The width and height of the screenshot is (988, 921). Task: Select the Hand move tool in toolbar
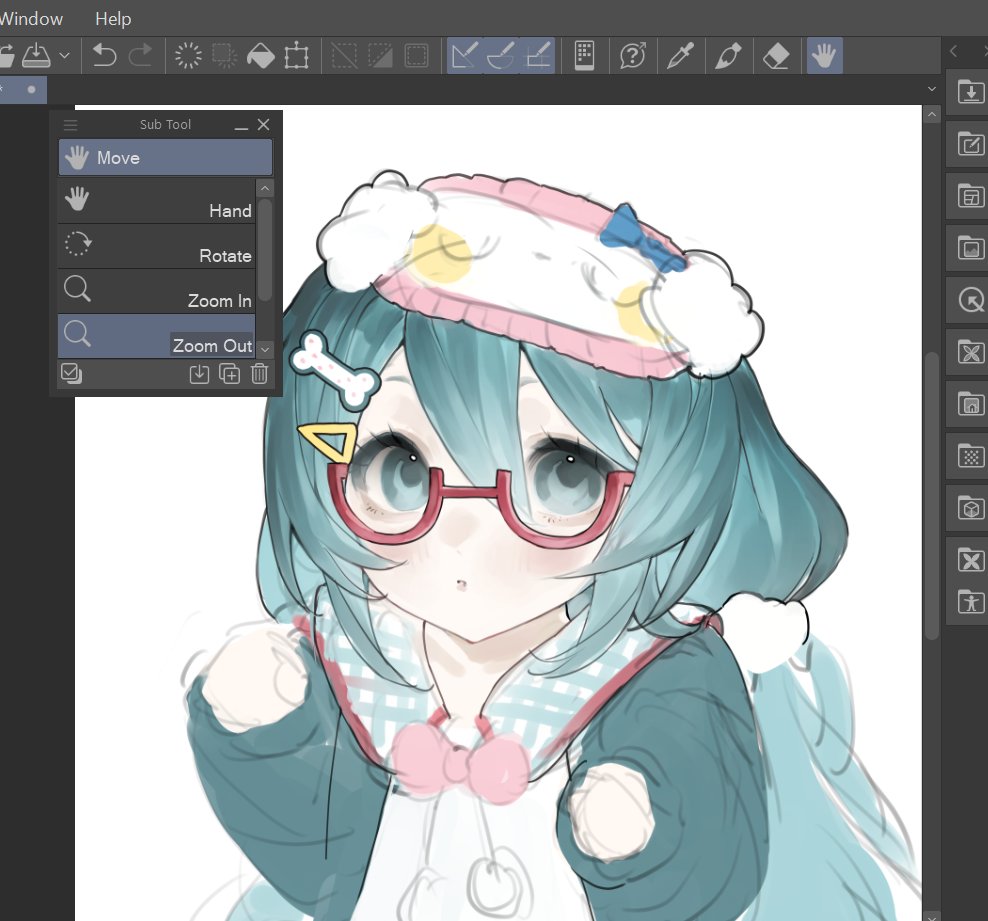[824, 55]
